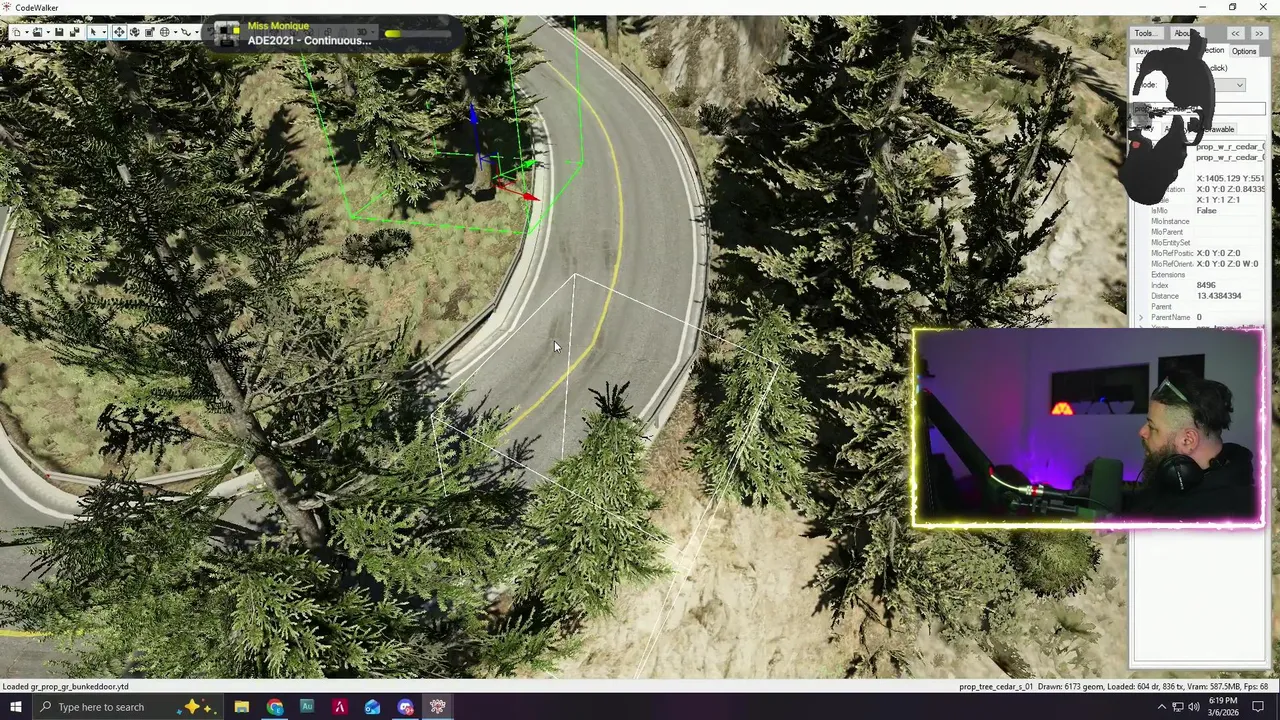The height and width of the screenshot is (720, 1280).
Task: Open Adobe Acrobat from the taskbar
Action: point(340,707)
